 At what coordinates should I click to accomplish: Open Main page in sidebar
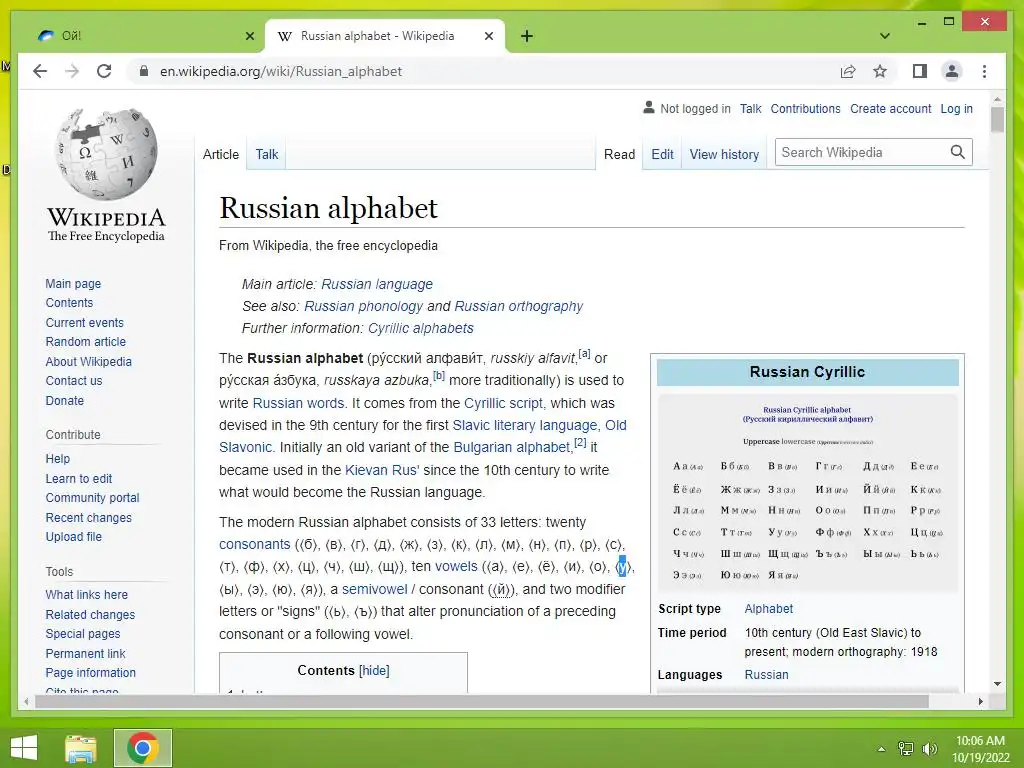[x=73, y=283]
